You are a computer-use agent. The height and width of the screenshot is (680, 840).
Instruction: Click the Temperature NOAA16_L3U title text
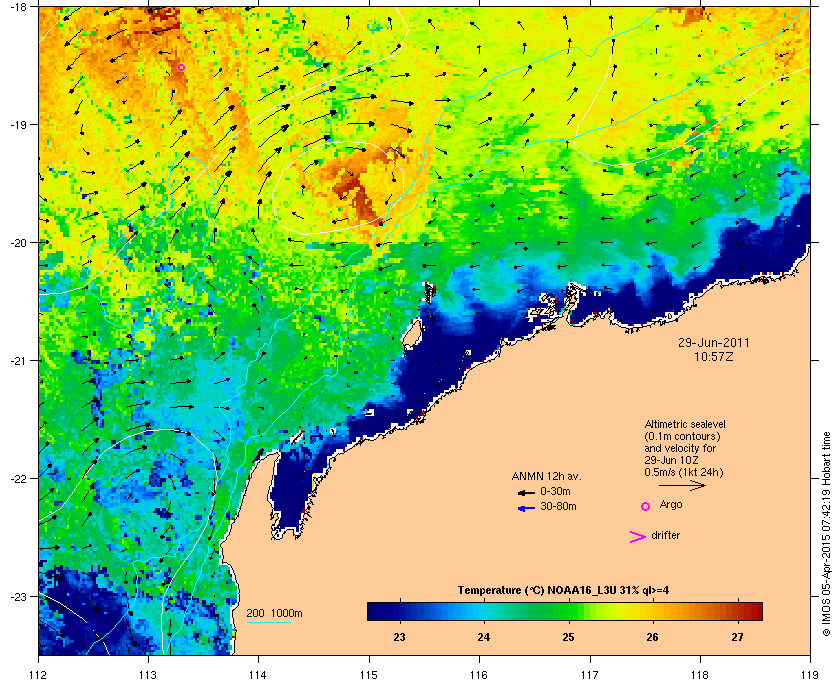(x=563, y=591)
